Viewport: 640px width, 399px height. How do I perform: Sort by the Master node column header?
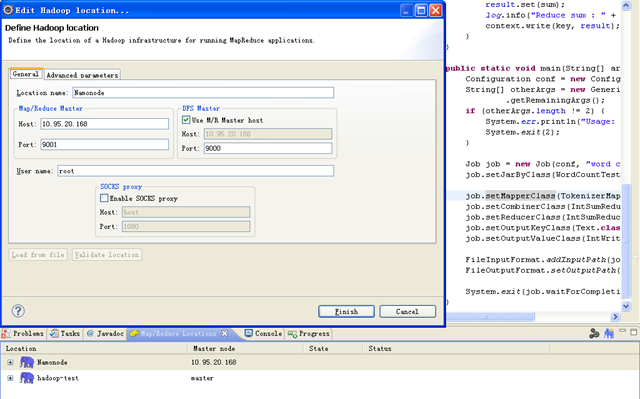[246, 348]
